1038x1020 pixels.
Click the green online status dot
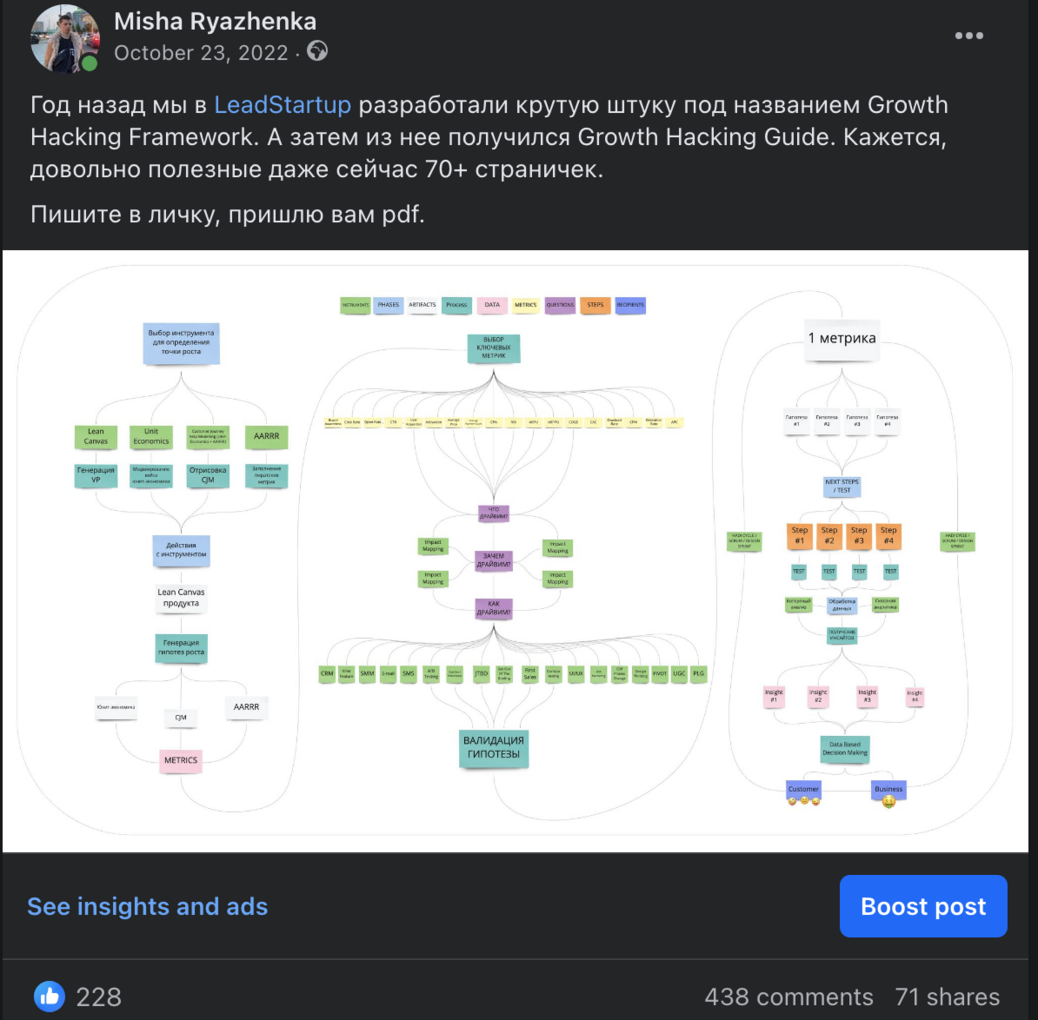(89, 64)
